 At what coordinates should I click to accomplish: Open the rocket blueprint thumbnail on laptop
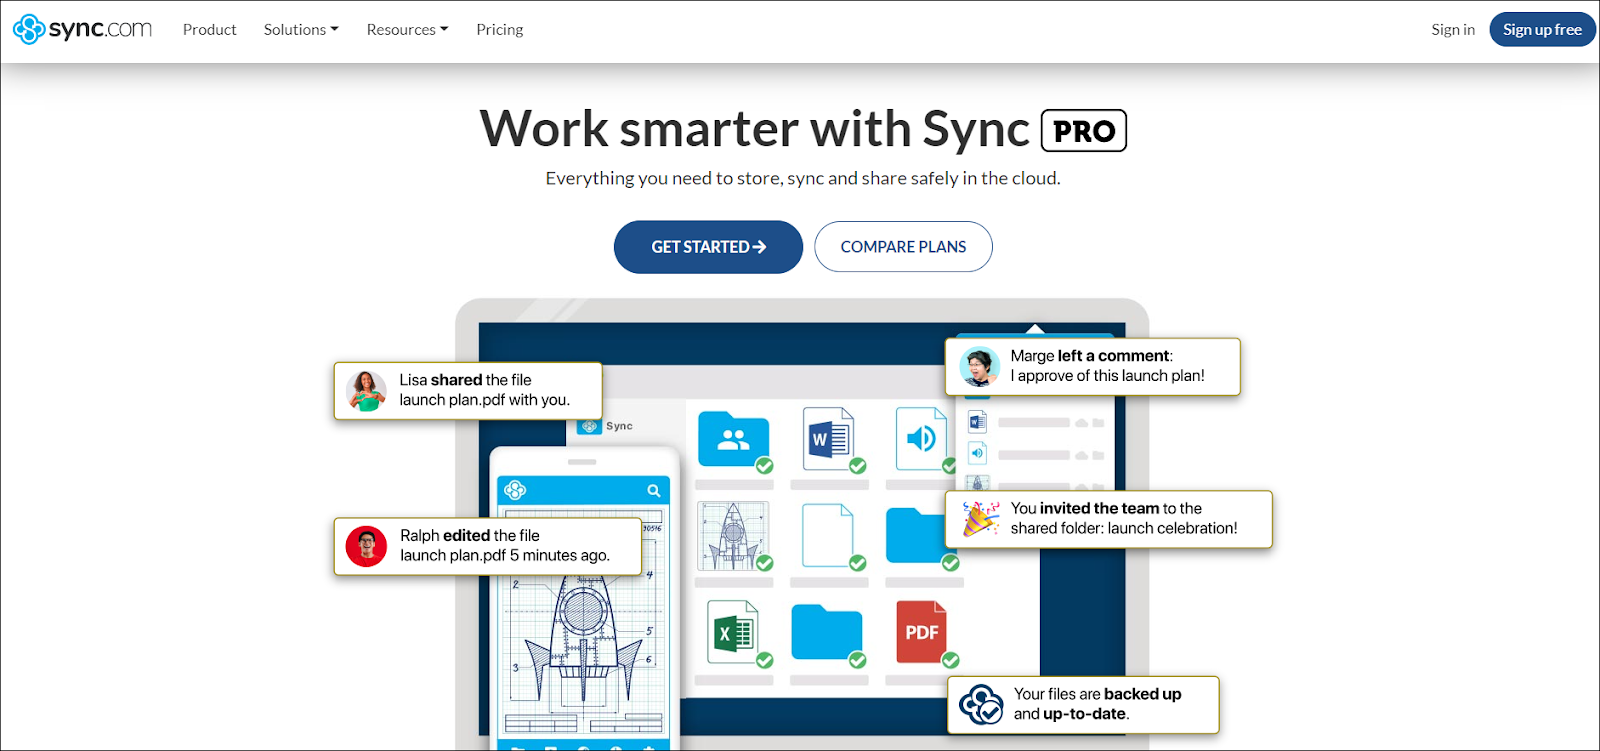point(733,535)
